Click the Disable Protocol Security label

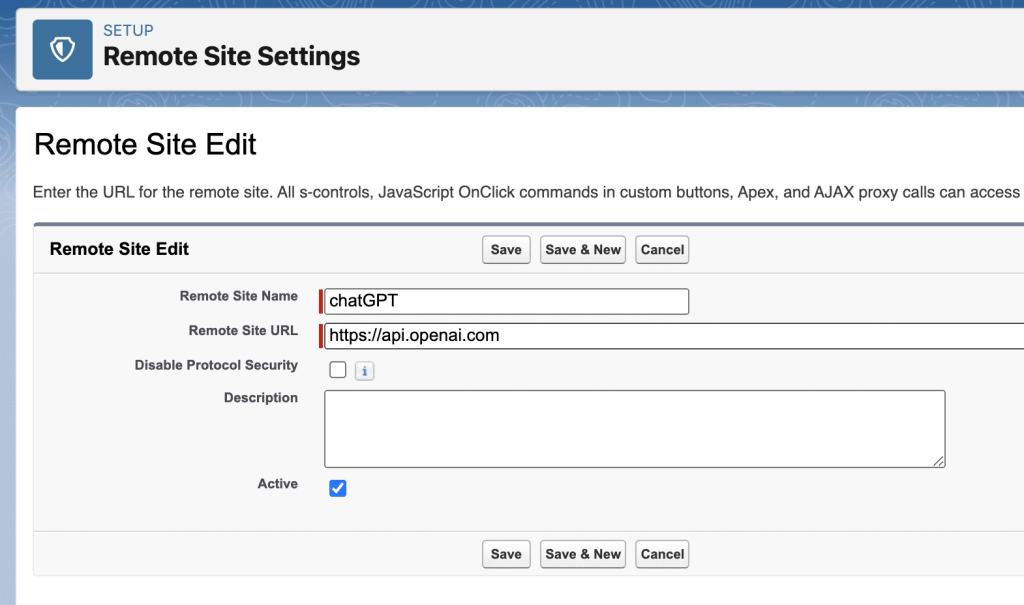click(216, 366)
